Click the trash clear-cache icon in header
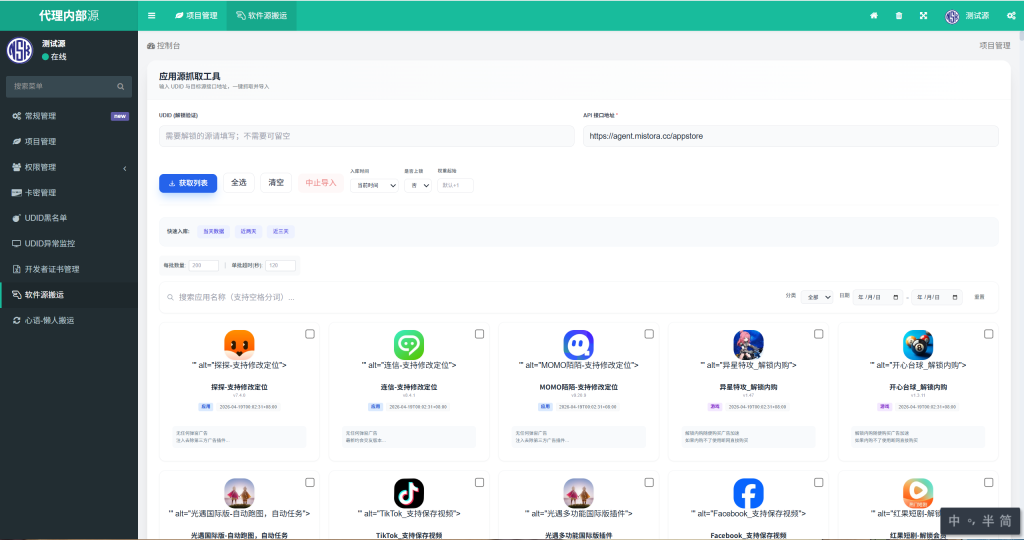The height and width of the screenshot is (540, 1024). [x=899, y=16]
